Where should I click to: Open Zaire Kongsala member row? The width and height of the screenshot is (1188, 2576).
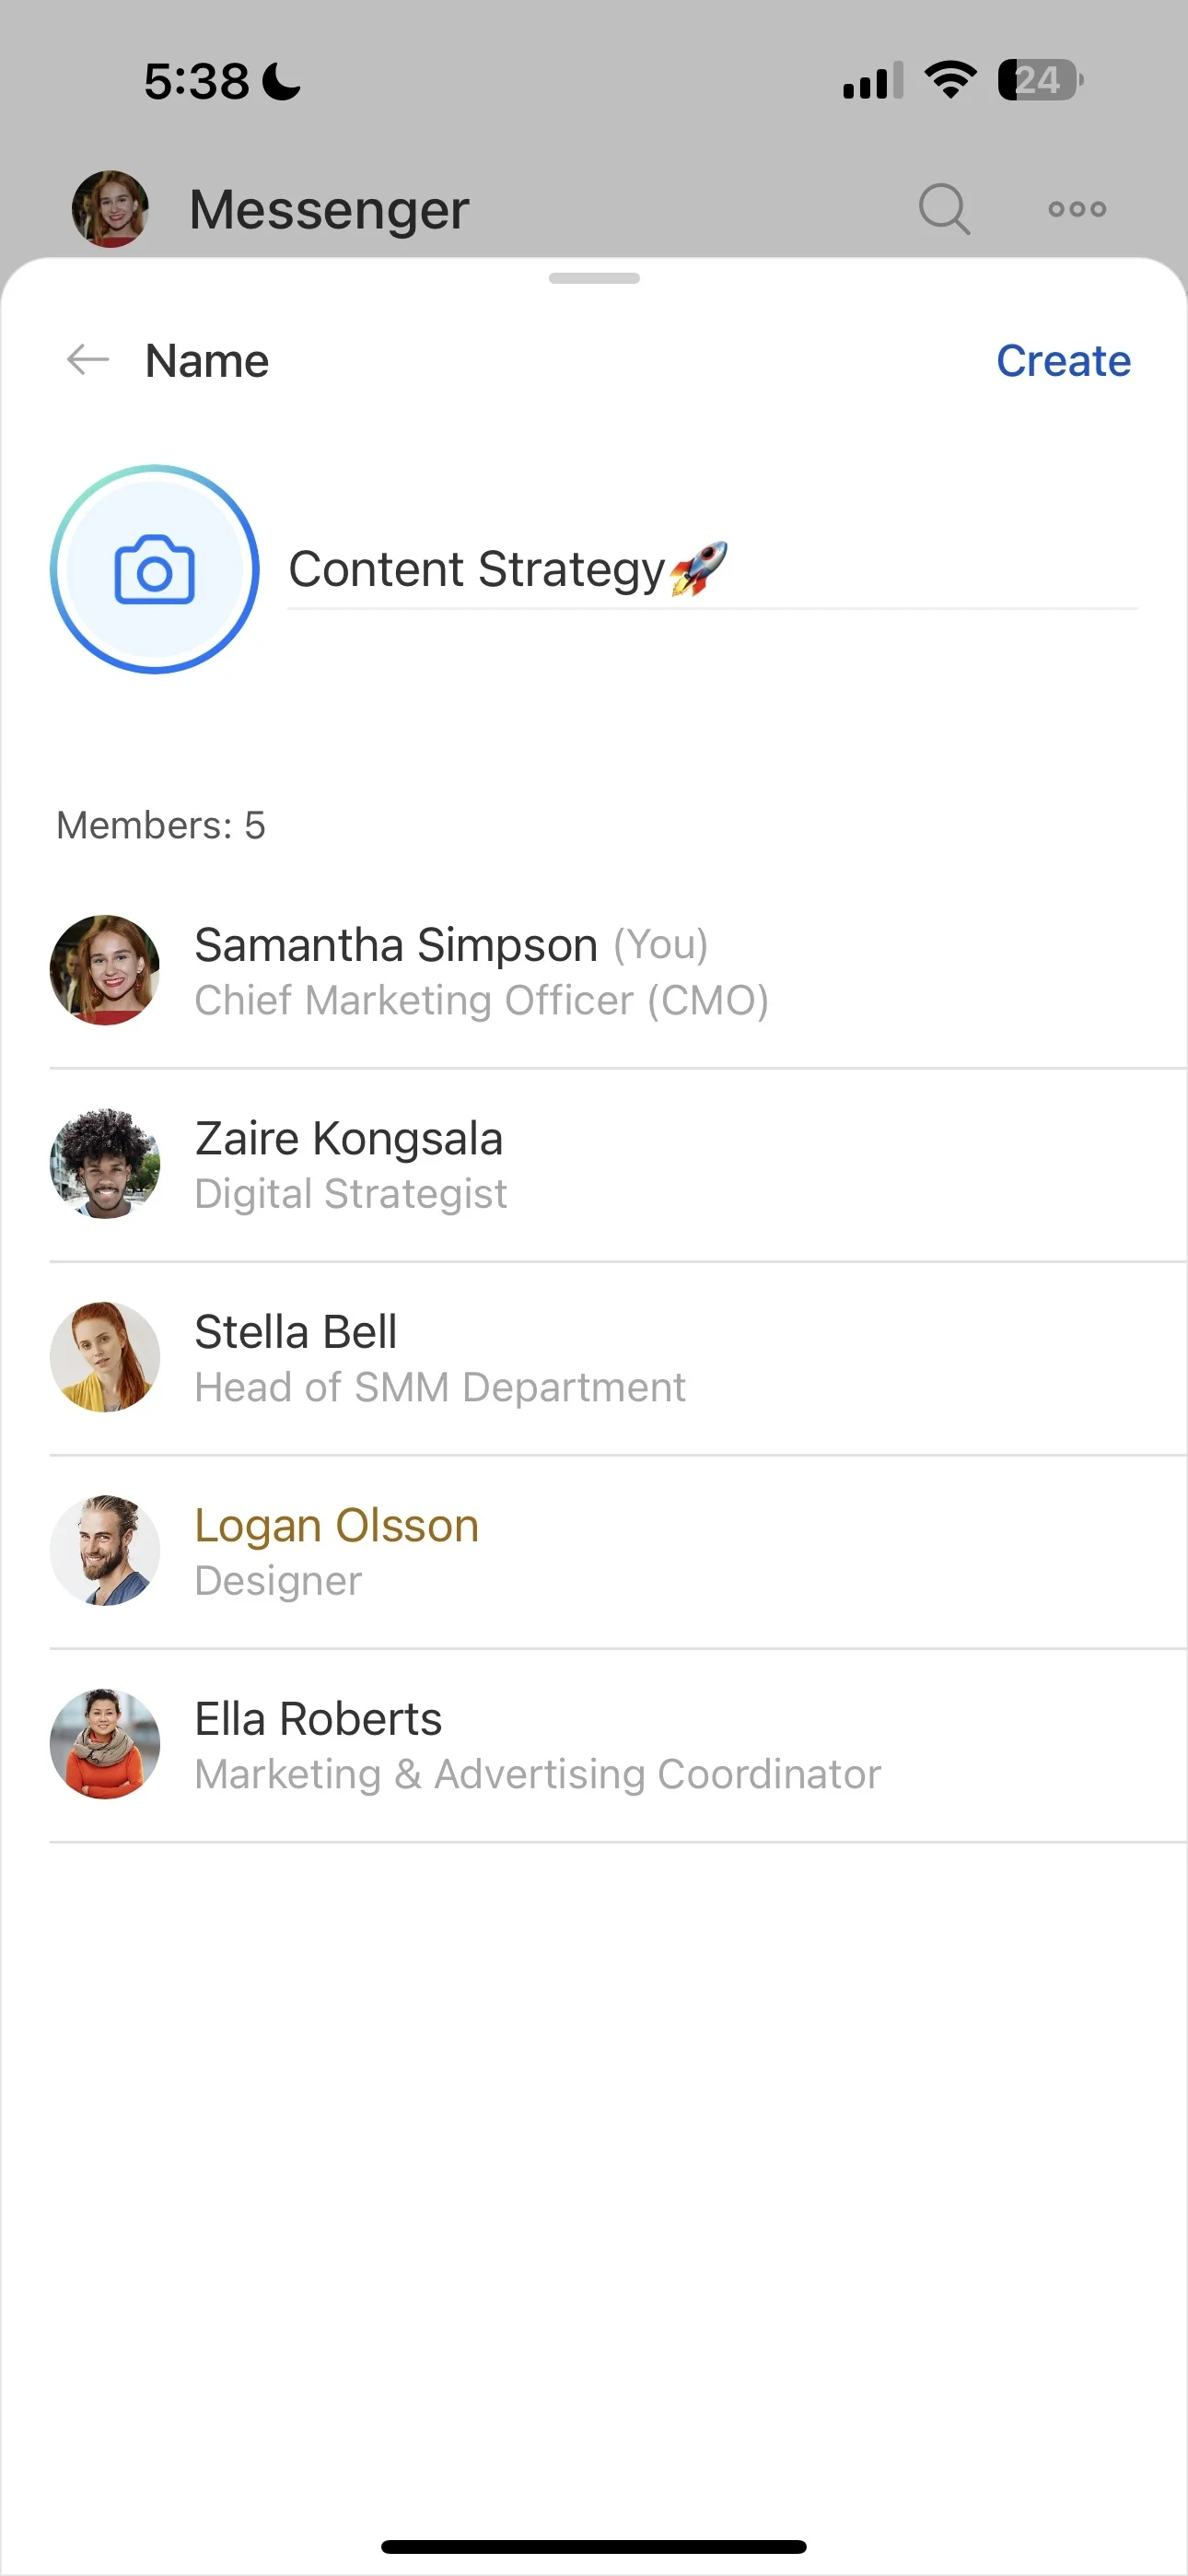pos(594,1165)
